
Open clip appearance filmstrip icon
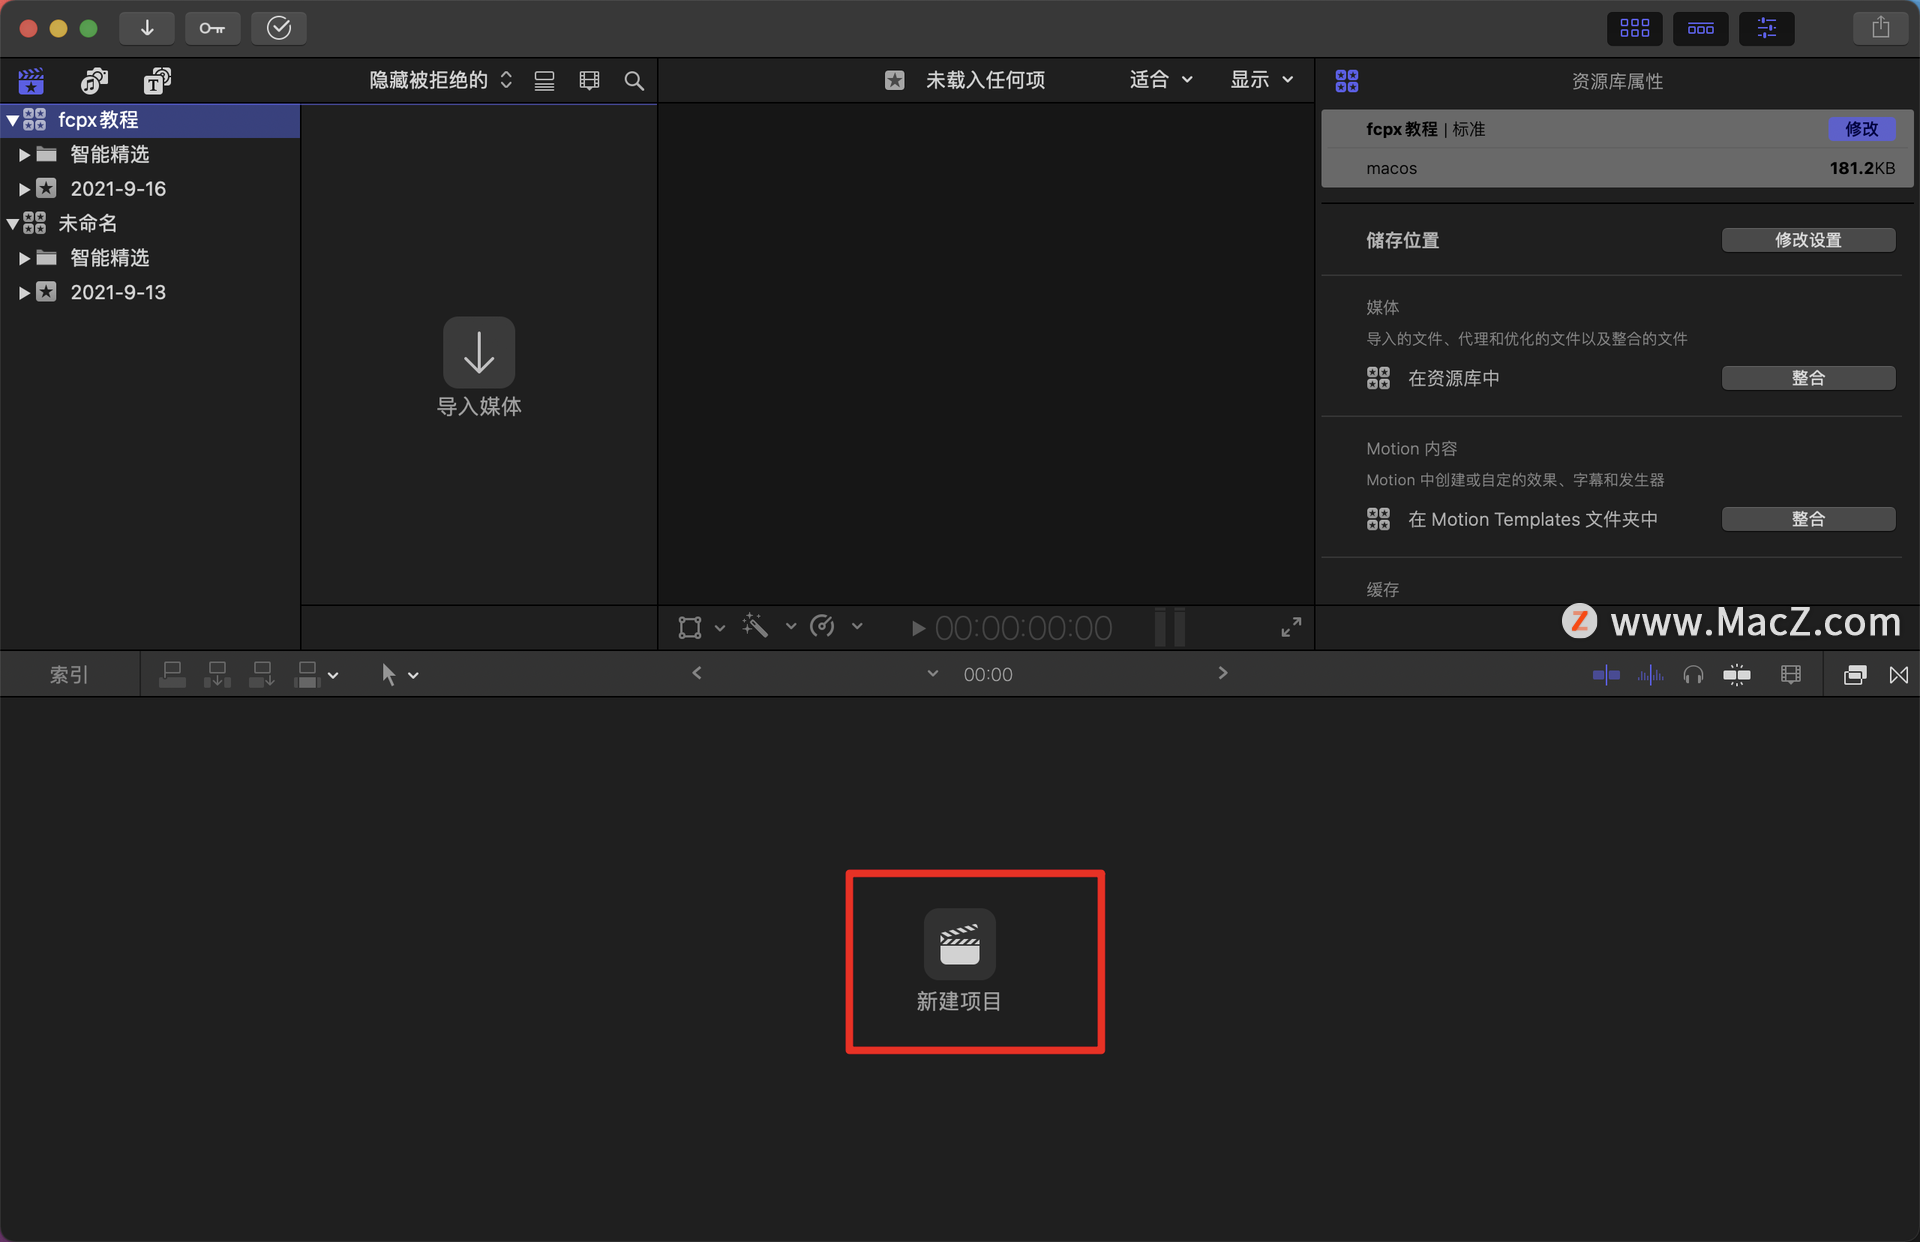(1791, 675)
